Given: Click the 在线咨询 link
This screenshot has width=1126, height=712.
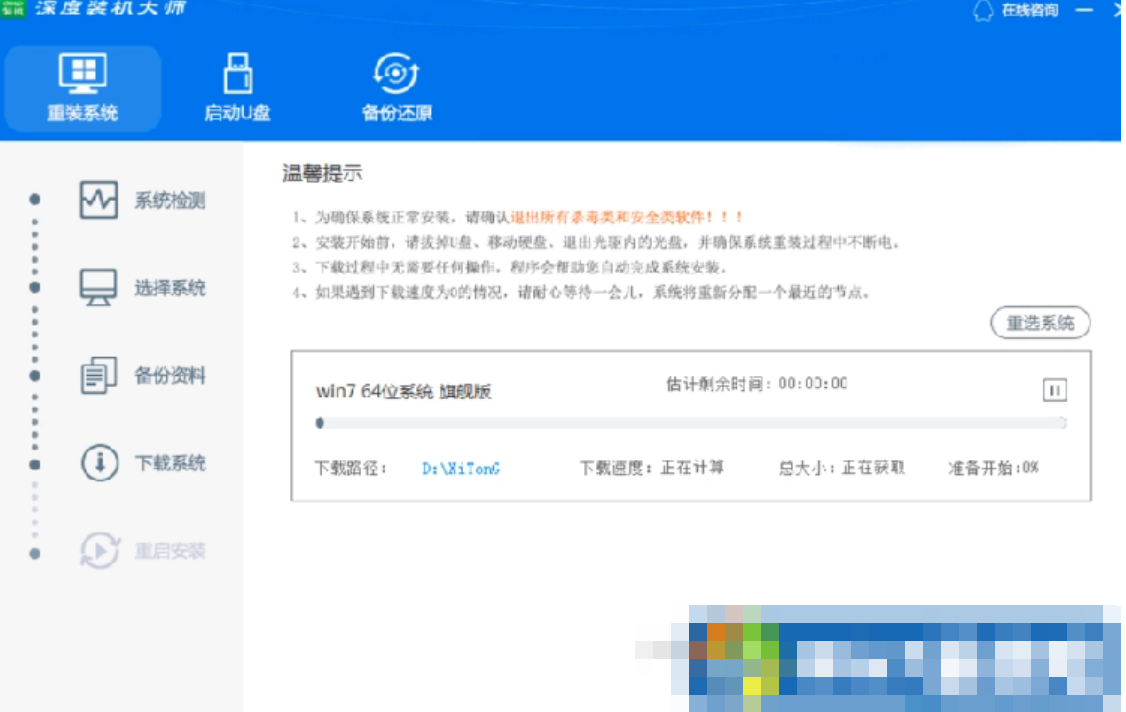Looking at the screenshot, I should pos(1030,10).
